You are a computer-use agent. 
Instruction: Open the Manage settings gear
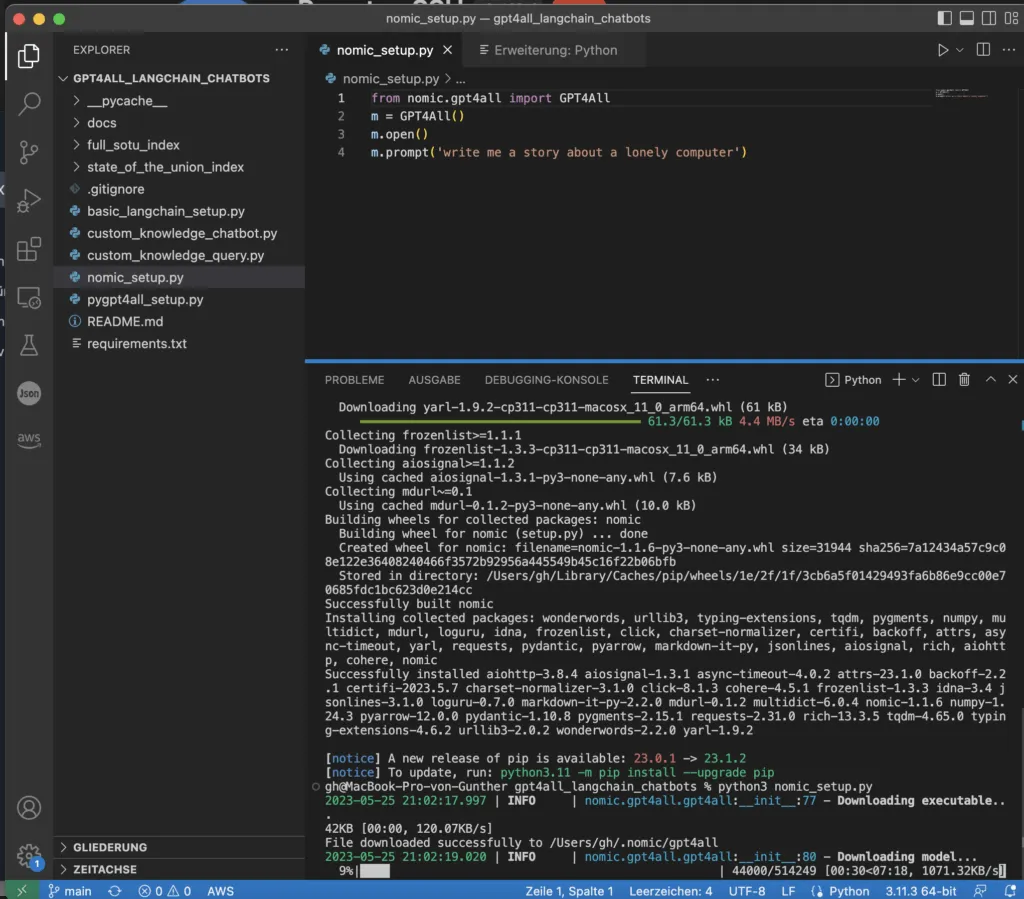click(28, 855)
